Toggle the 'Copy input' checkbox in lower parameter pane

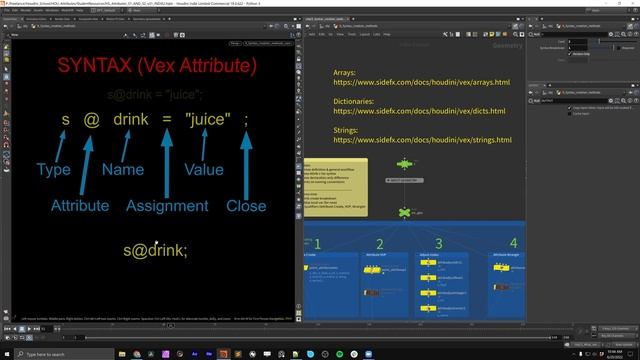click(569, 108)
